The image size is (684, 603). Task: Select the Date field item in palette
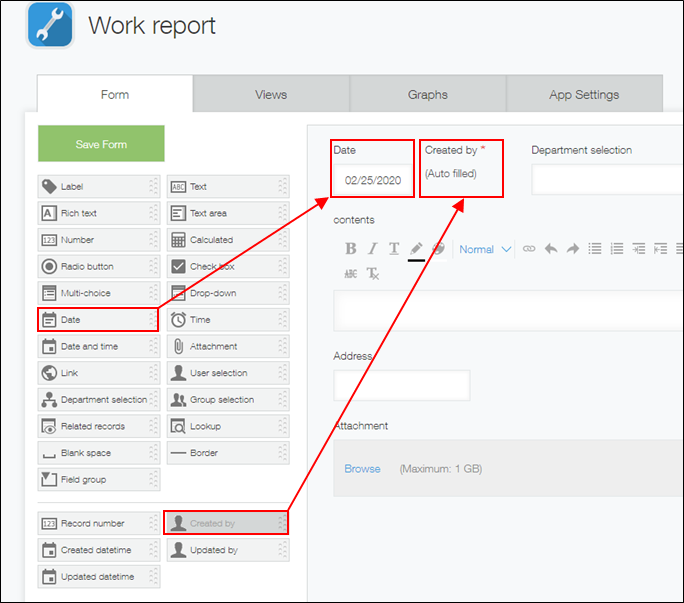tap(98, 320)
